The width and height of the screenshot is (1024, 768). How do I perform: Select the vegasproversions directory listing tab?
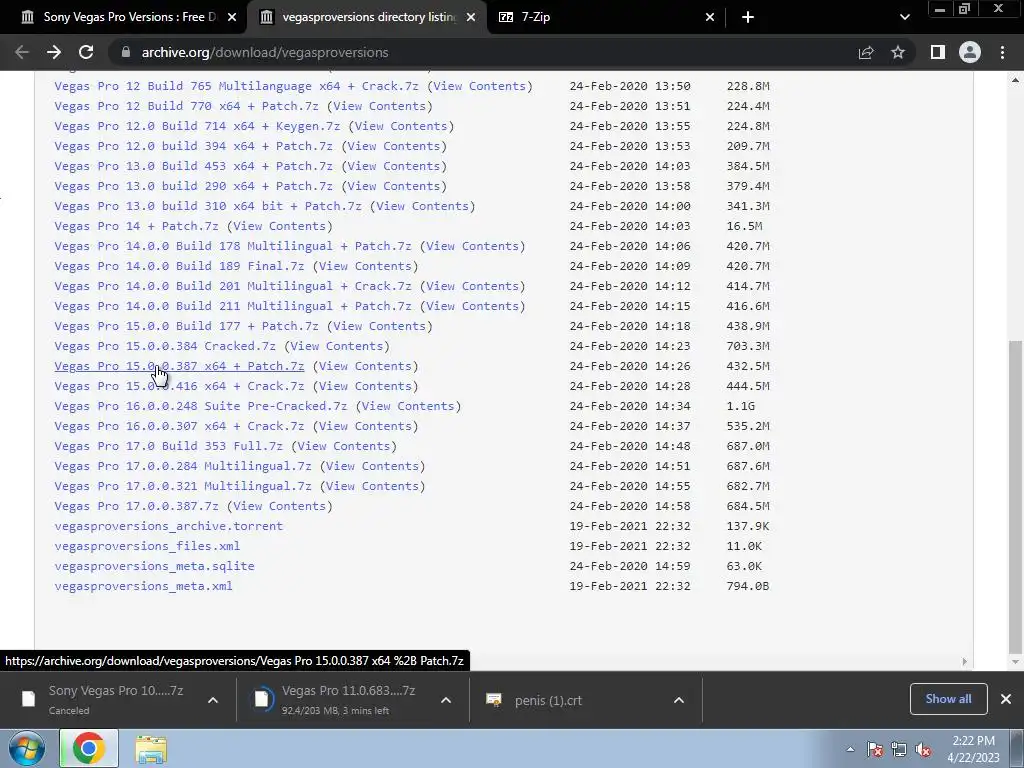(x=367, y=17)
